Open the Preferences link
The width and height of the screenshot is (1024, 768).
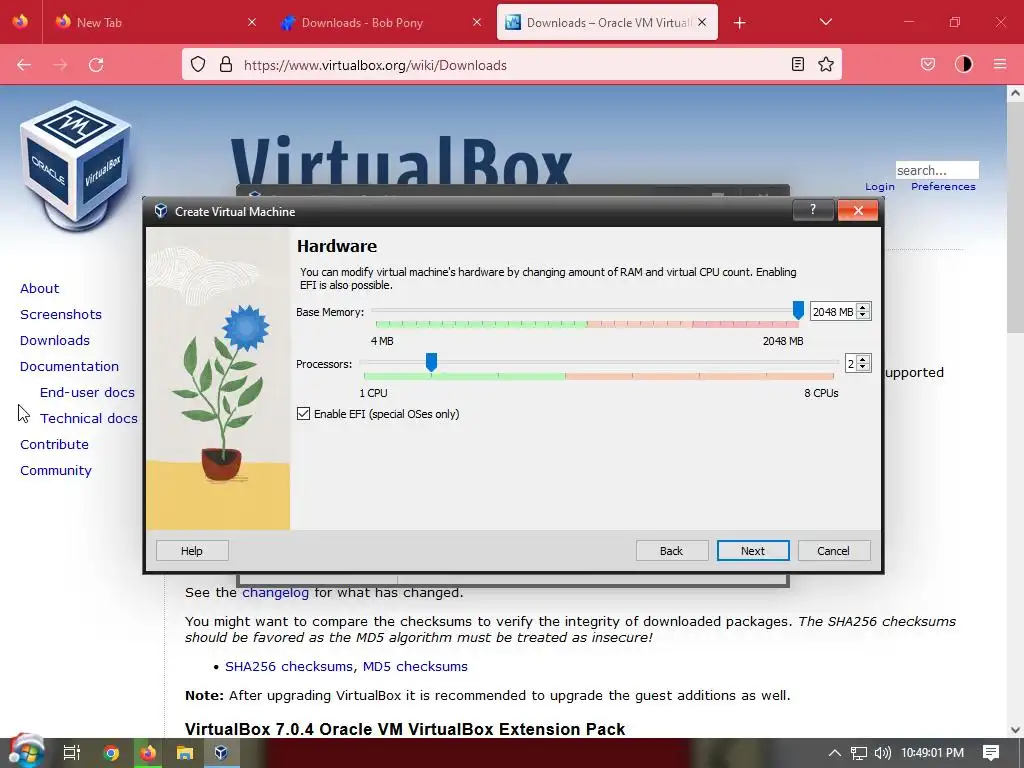pyautogui.click(x=943, y=187)
